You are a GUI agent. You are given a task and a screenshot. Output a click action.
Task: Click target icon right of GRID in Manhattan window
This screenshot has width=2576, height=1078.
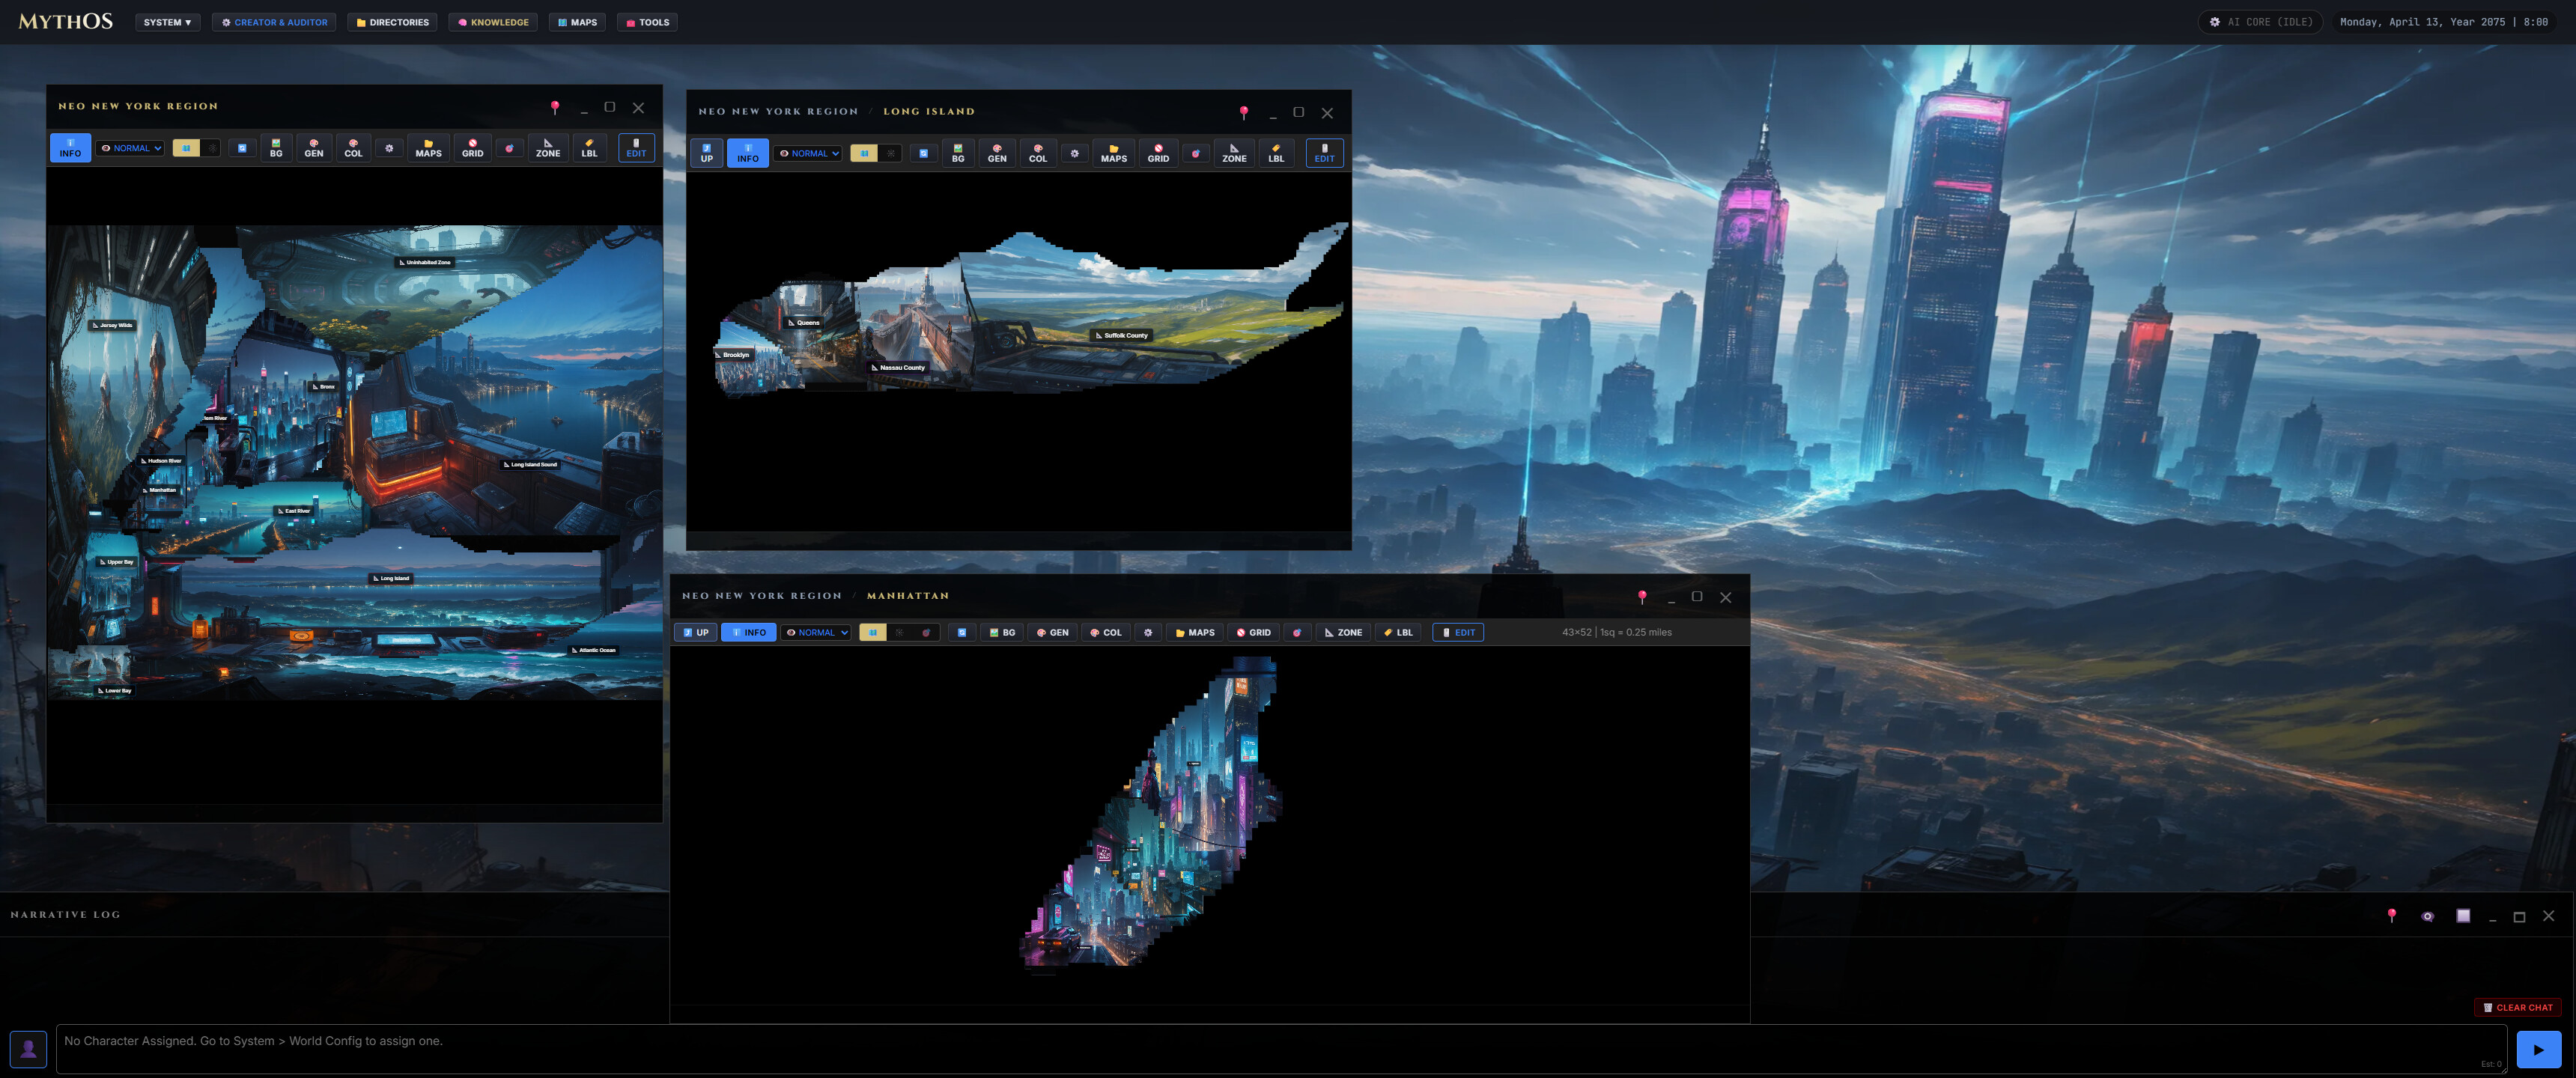click(x=1297, y=632)
